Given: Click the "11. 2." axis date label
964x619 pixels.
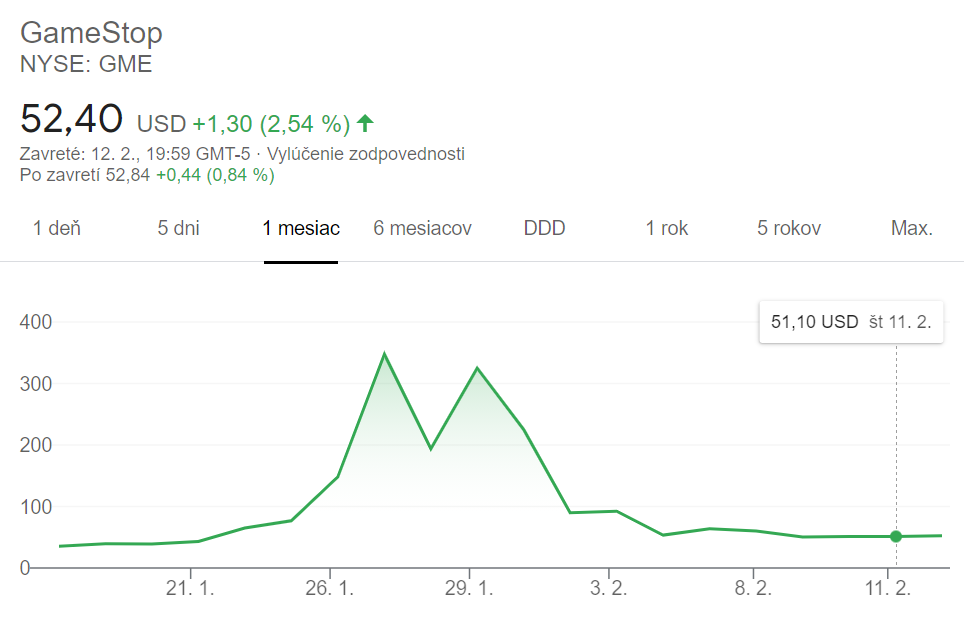Looking at the screenshot, I should pyautogui.click(x=888, y=588).
